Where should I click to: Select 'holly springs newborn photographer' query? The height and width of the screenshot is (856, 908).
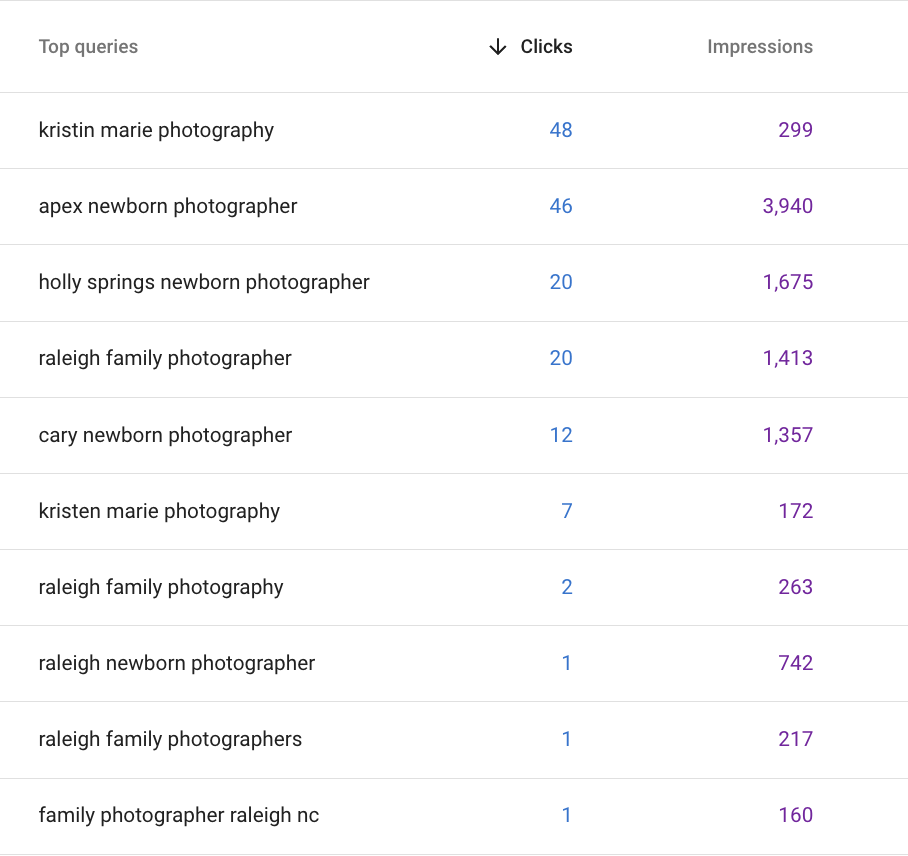click(x=204, y=282)
